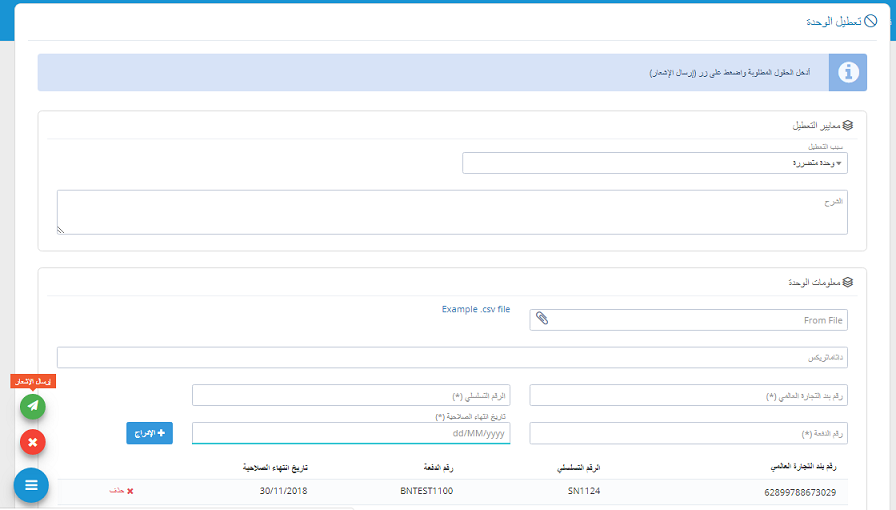Click the رقم الدفعة batch number field
This screenshot has height=510, width=896.
pos(688,433)
